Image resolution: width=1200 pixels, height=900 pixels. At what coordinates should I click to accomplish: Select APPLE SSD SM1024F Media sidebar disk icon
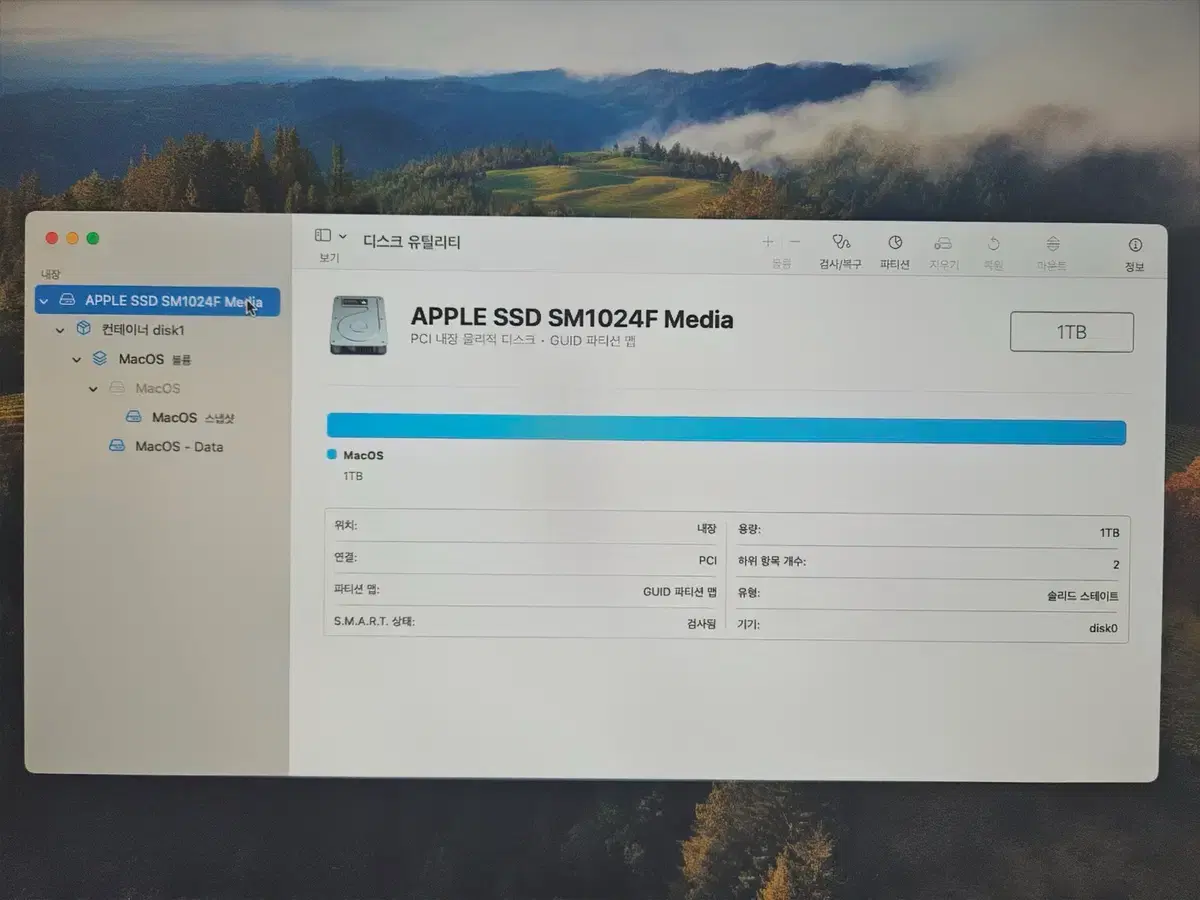click(x=67, y=300)
